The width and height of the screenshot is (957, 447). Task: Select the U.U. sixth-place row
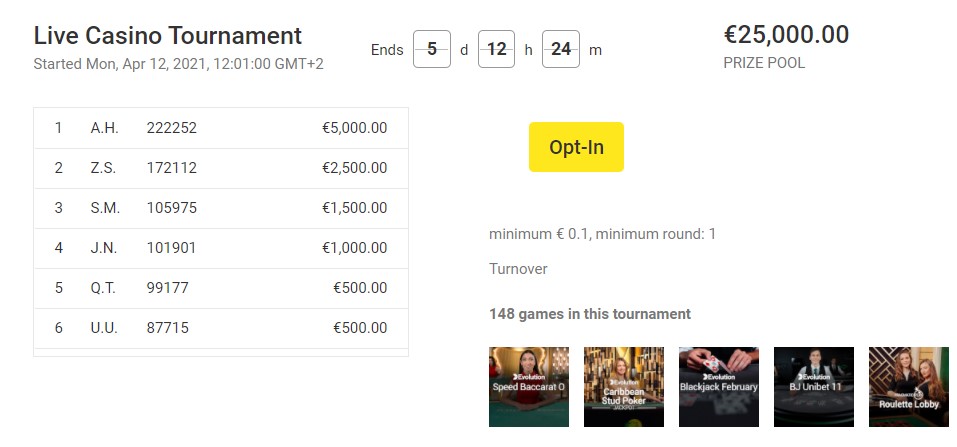[221, 328]
